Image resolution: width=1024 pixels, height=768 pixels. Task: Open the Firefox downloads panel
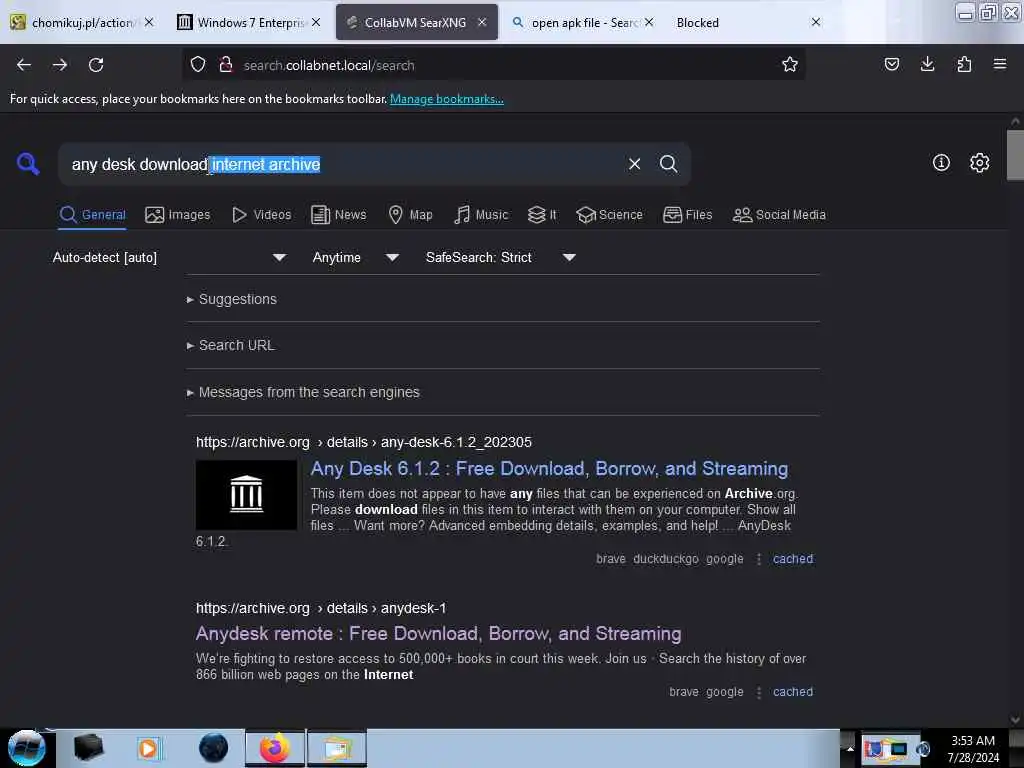coord(927,65)
